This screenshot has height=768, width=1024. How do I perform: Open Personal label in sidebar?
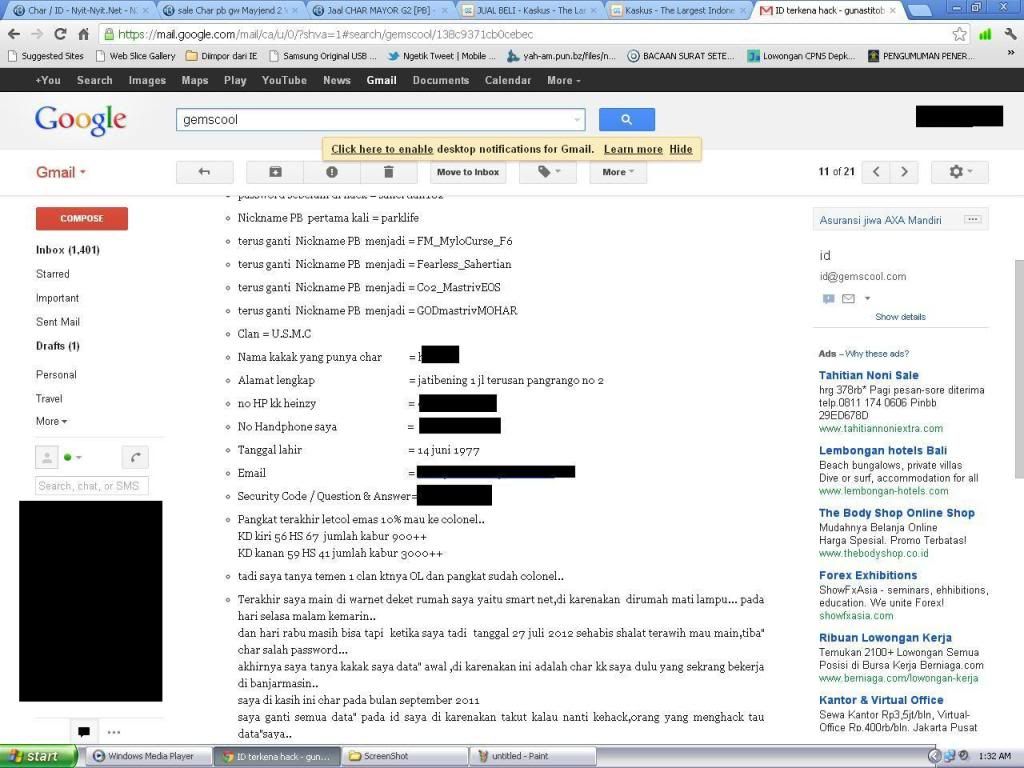click(x=56, y=374)
